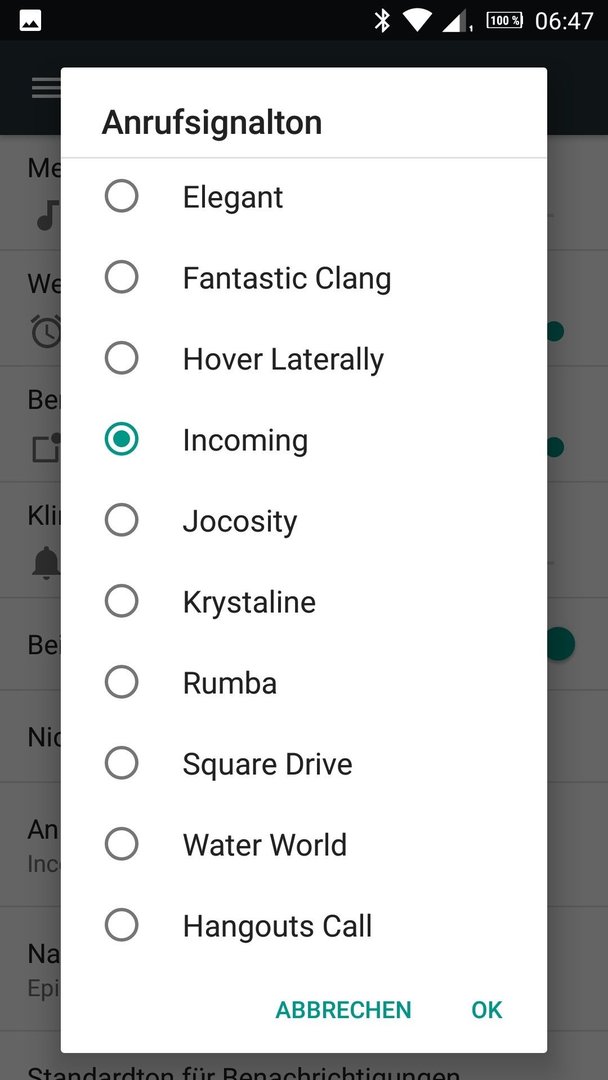This screenshot has height=1080, width=608.
Task: Pick the Jocosity ringtone
Action: tap(121, 520)
